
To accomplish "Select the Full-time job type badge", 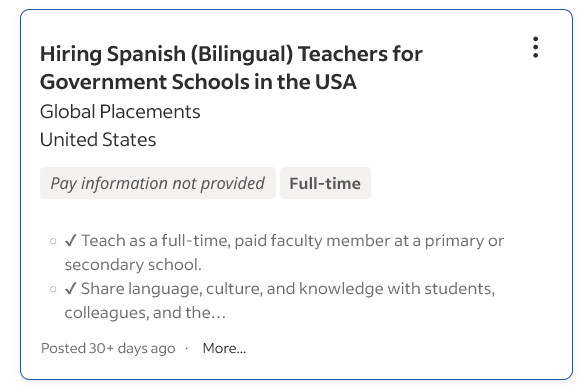I will click(x=325, y=183).
